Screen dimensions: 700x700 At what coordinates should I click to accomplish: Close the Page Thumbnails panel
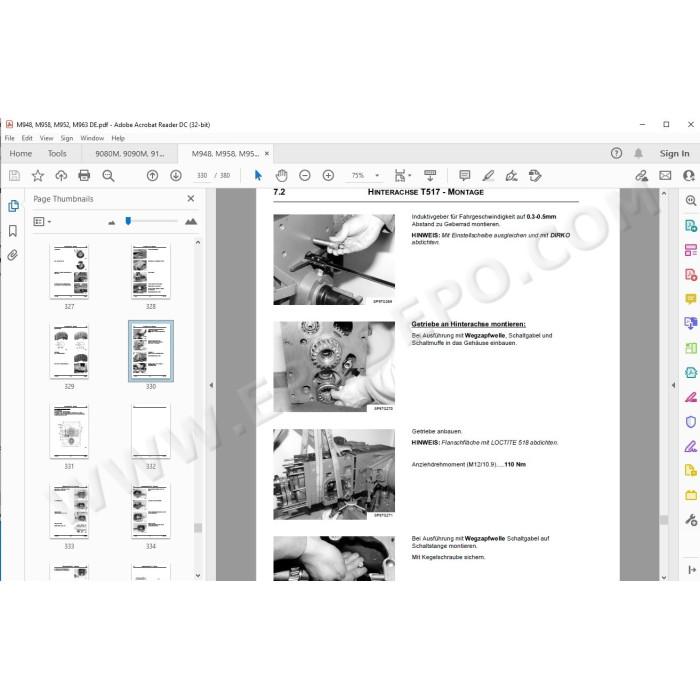[191, 198]
